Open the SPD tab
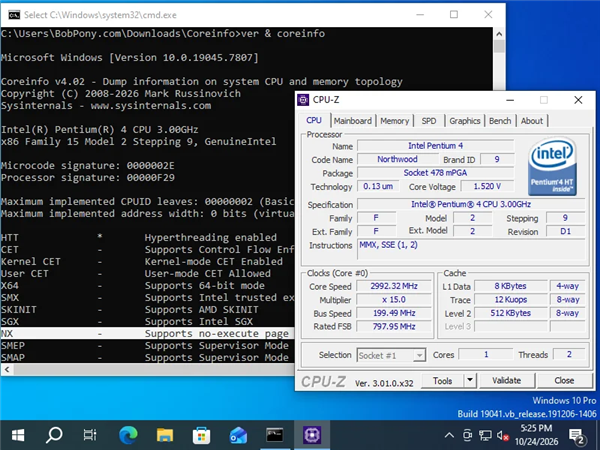 [429, 121]
